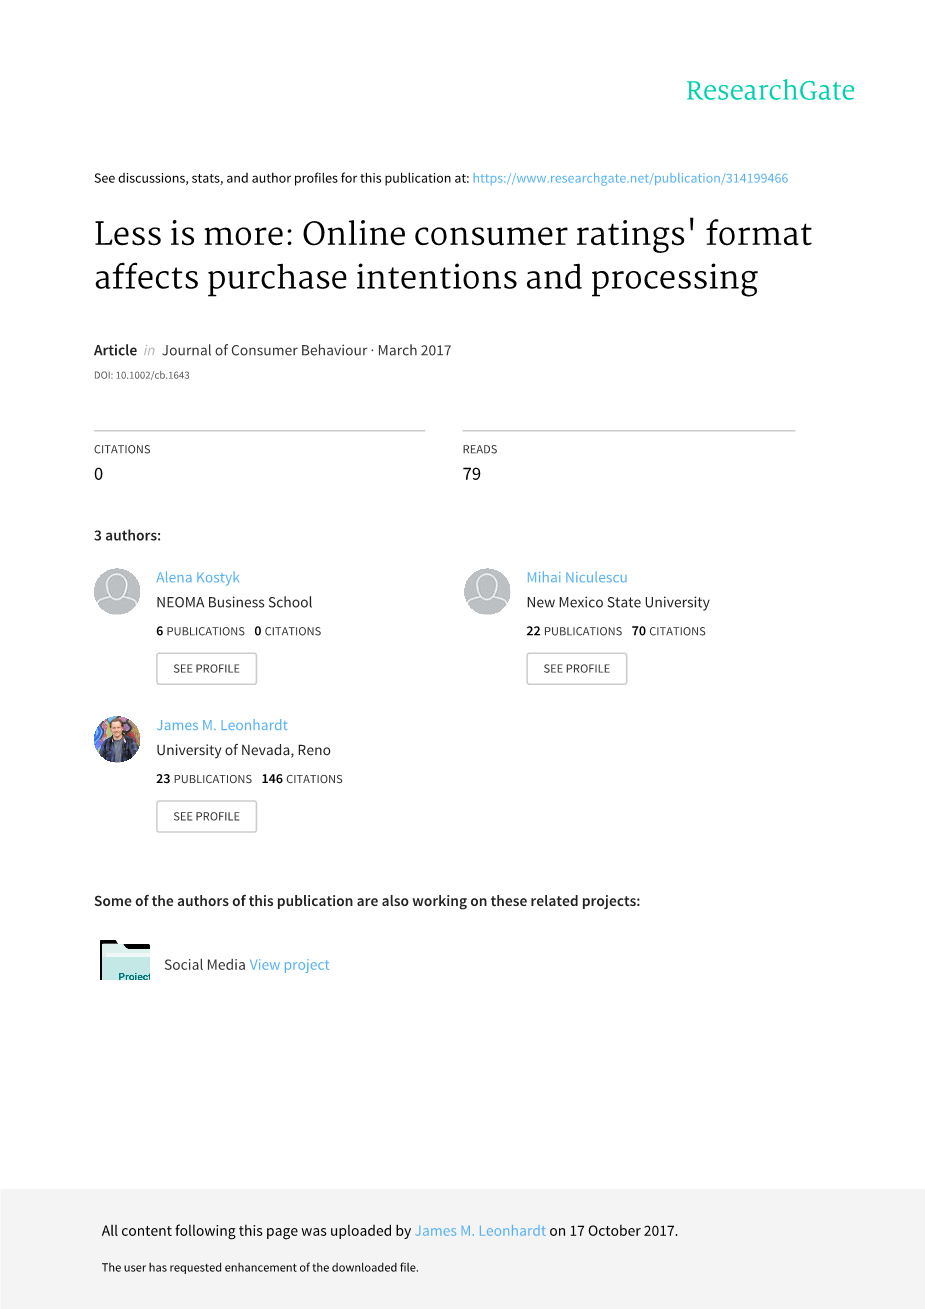
Task: Open Mihai Niculescu's author name link
Action: [577, 578]
